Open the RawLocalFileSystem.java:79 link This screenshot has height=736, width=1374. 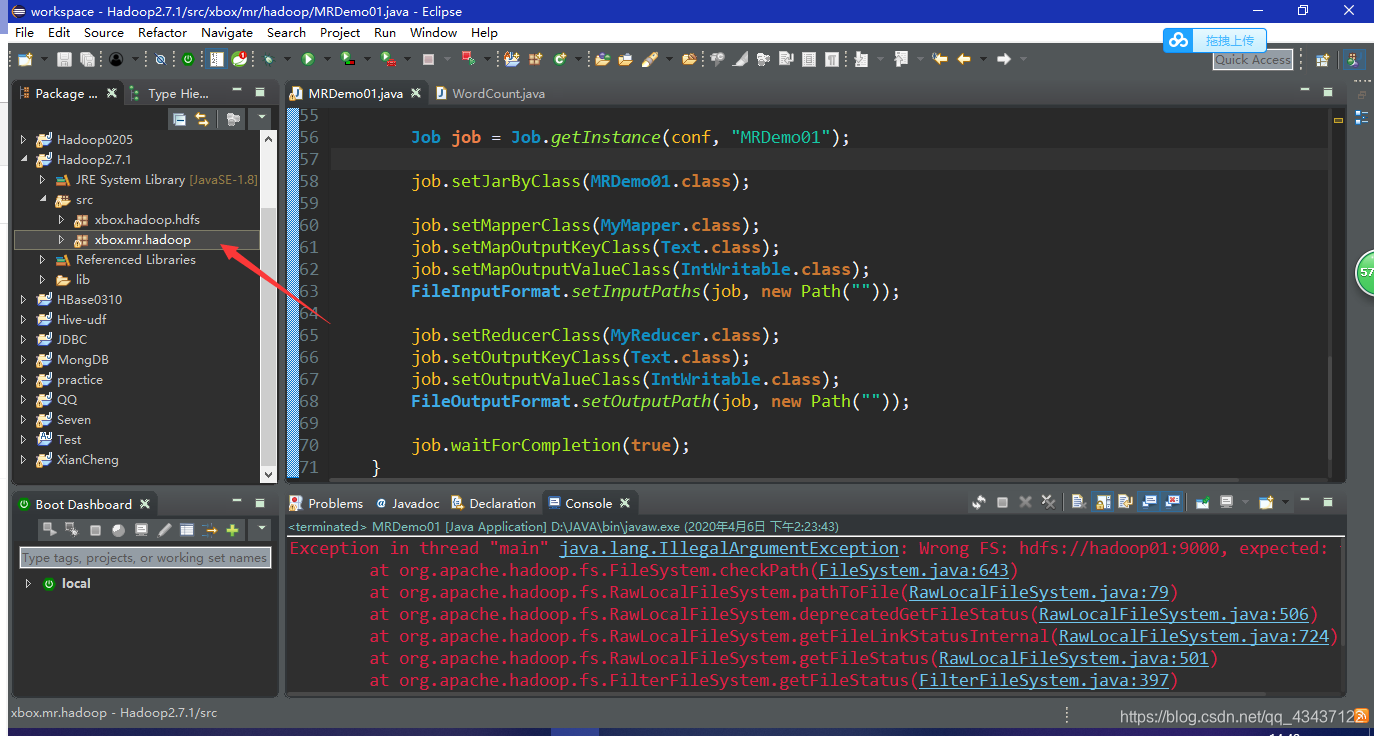(x=1038, y=592)
